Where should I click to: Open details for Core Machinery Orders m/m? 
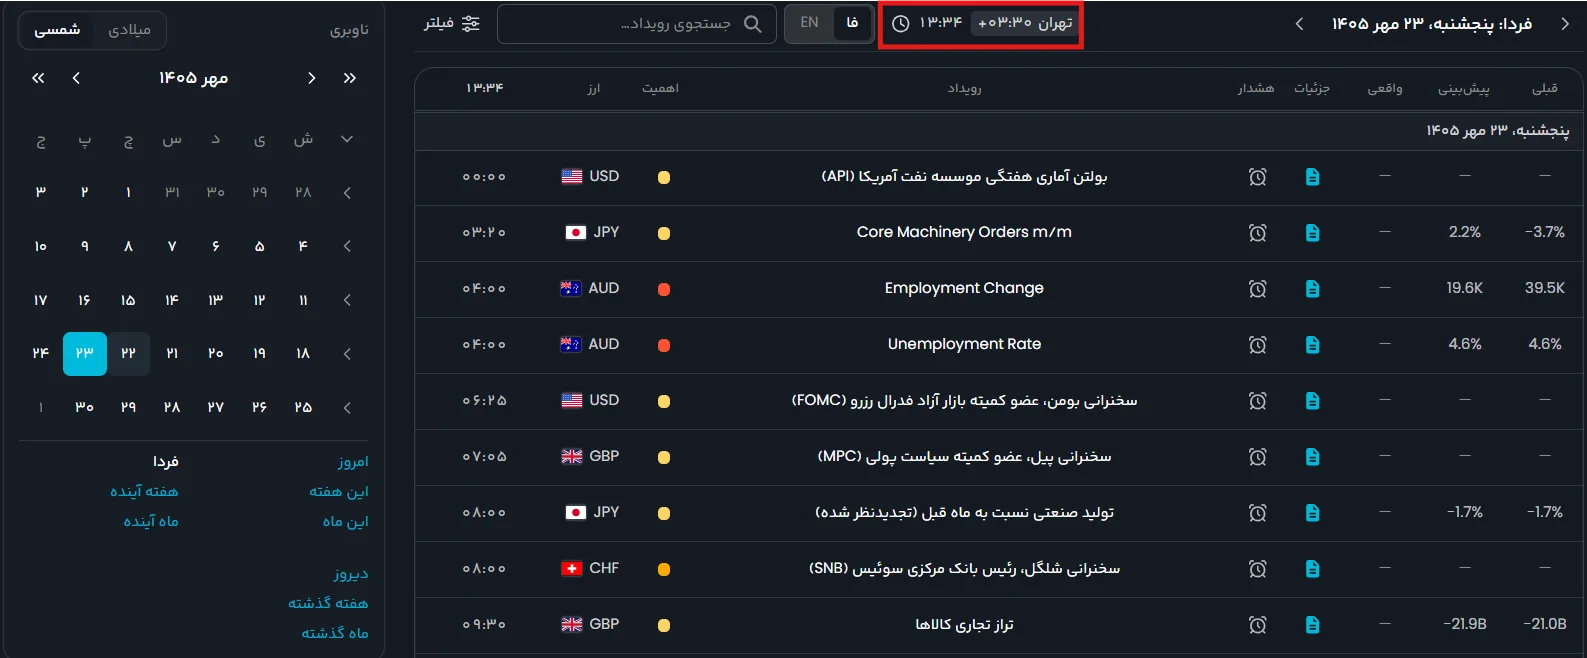coord(1312,233)
